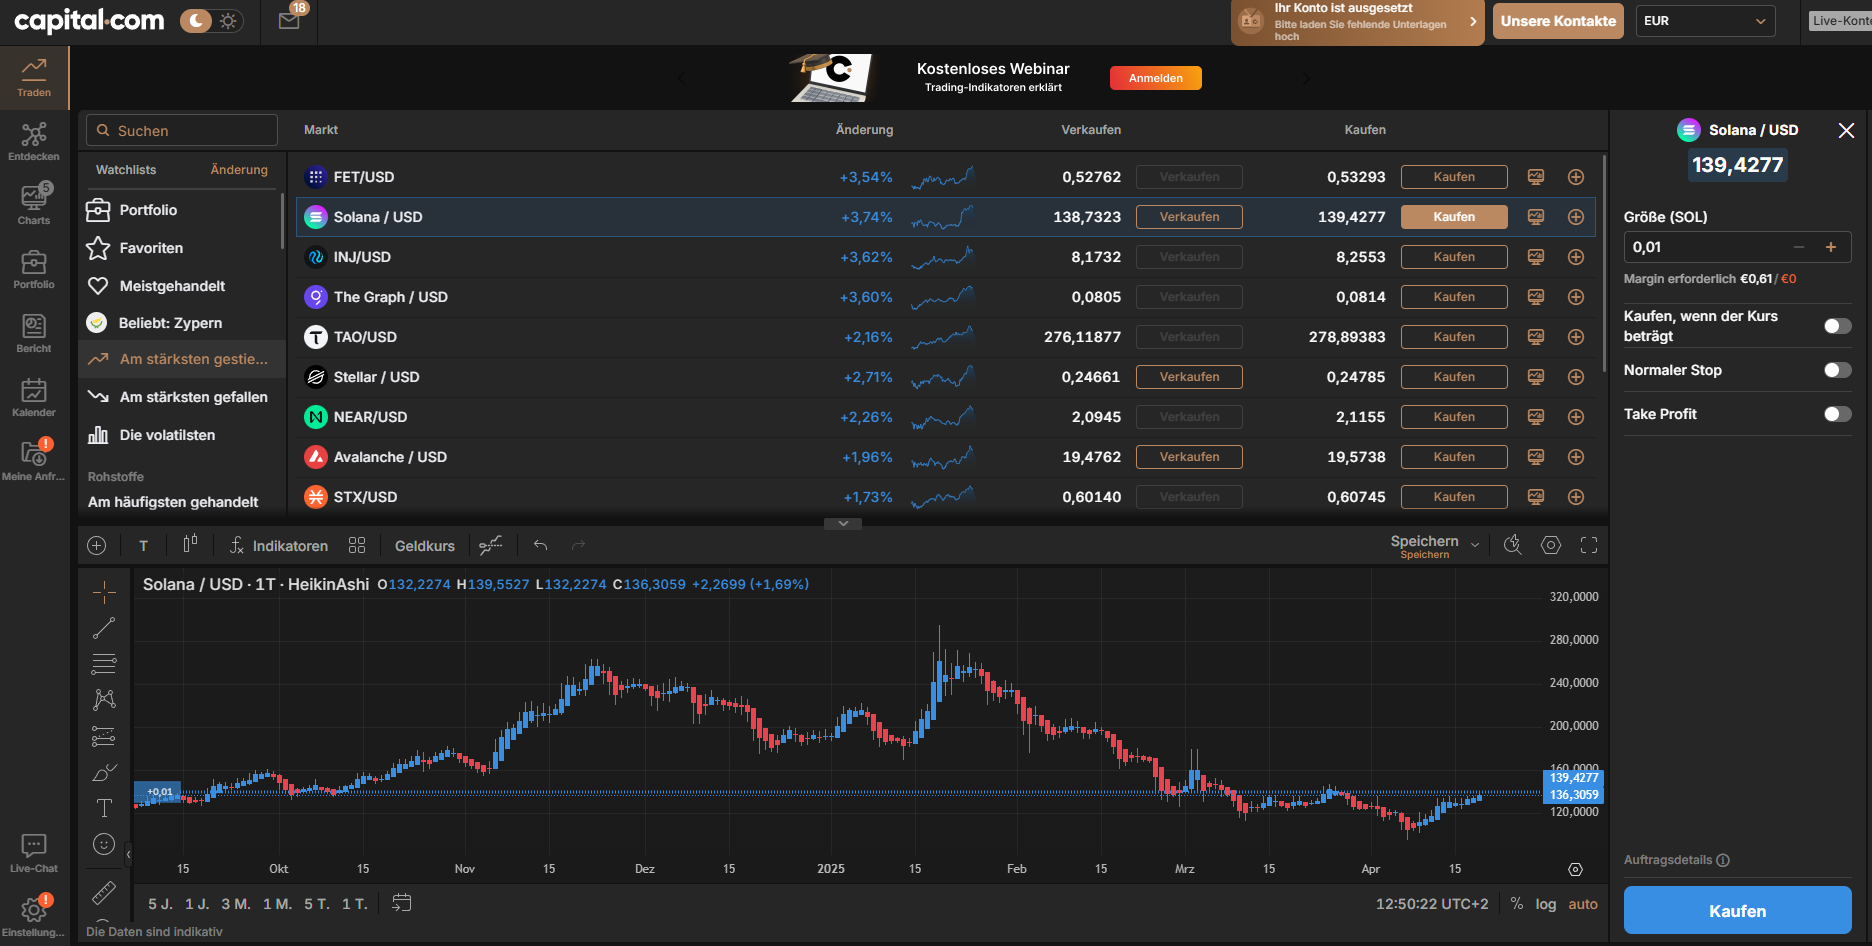Screen dimensions: 1872x946
Task: Add TAO/USD to watchlist with plus icon
Action: click(1576, 337)
